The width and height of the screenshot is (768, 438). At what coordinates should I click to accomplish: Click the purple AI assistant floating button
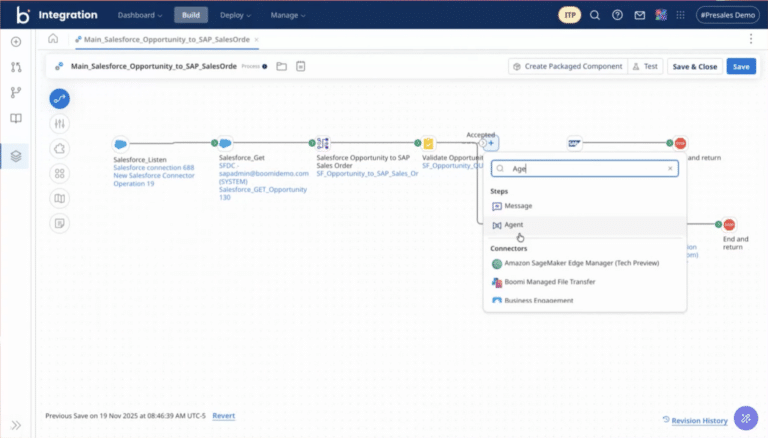pyautogui.click(x=745, y=418)
